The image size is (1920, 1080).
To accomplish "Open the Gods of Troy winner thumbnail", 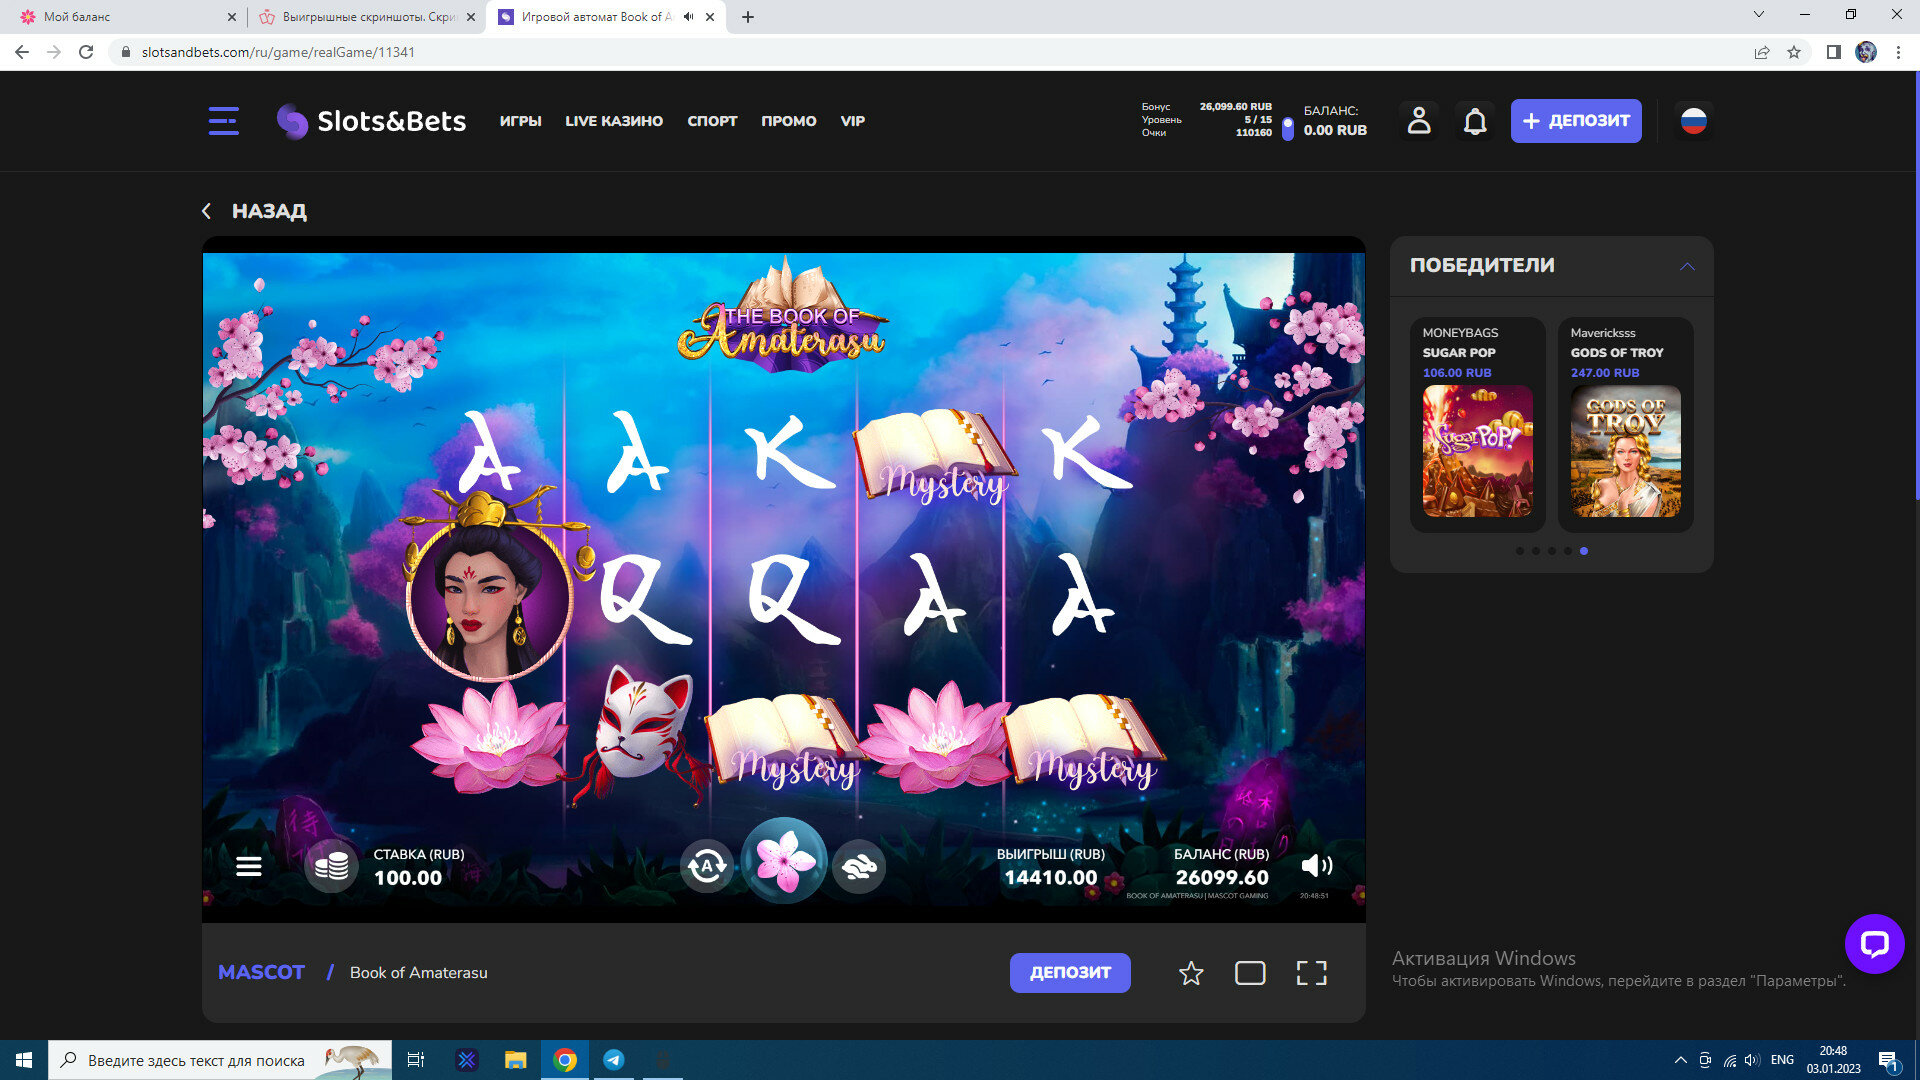I will click(1625, 451).
